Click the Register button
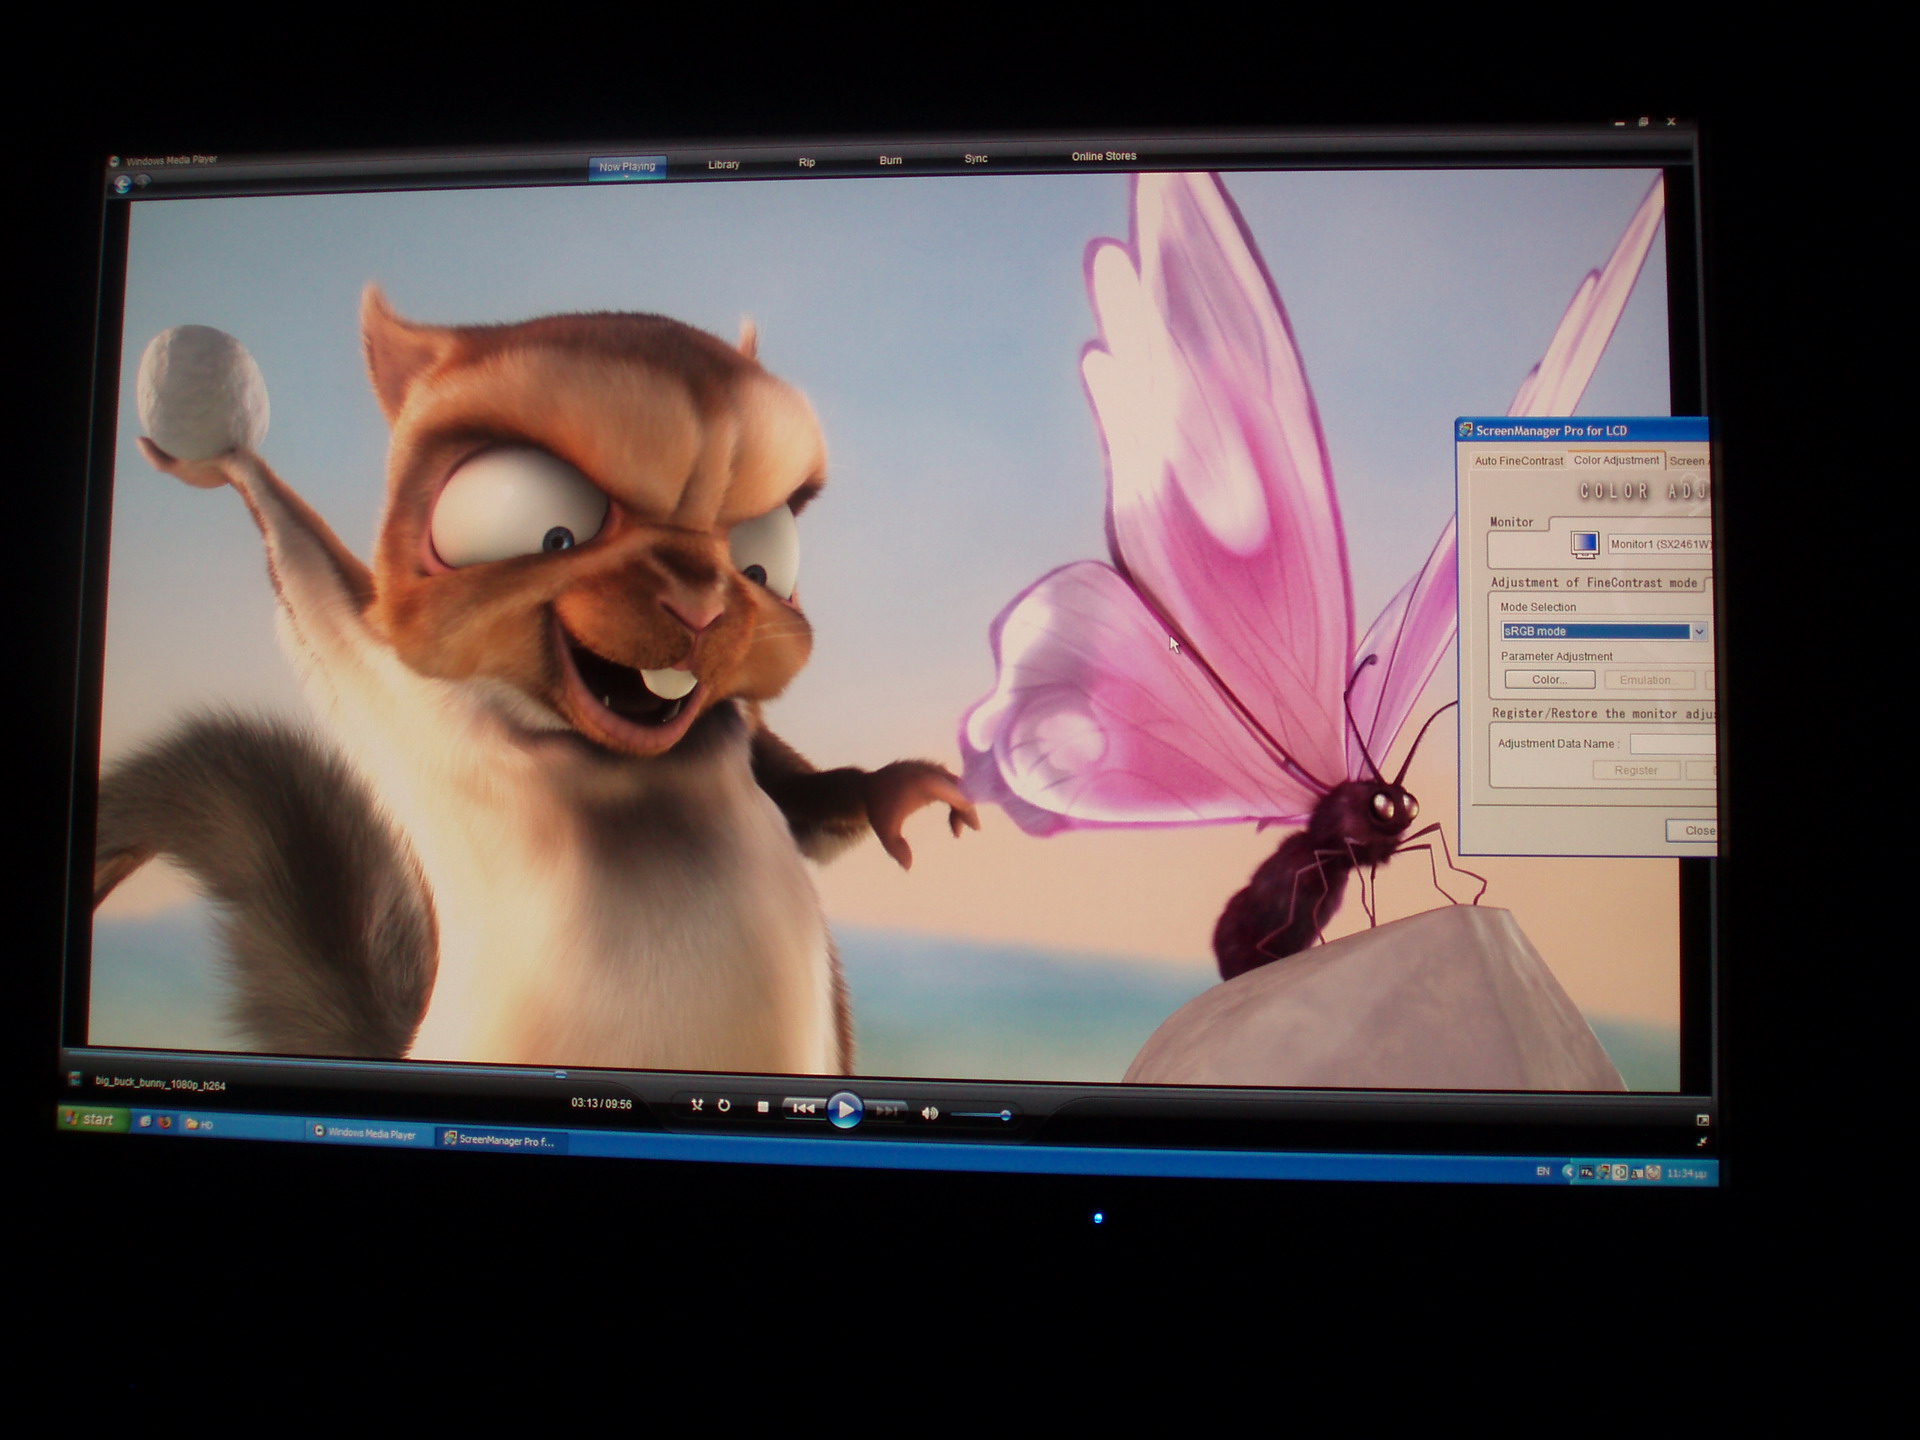The height and width of the screenshot is (1440, 1920). (1635, 770)
